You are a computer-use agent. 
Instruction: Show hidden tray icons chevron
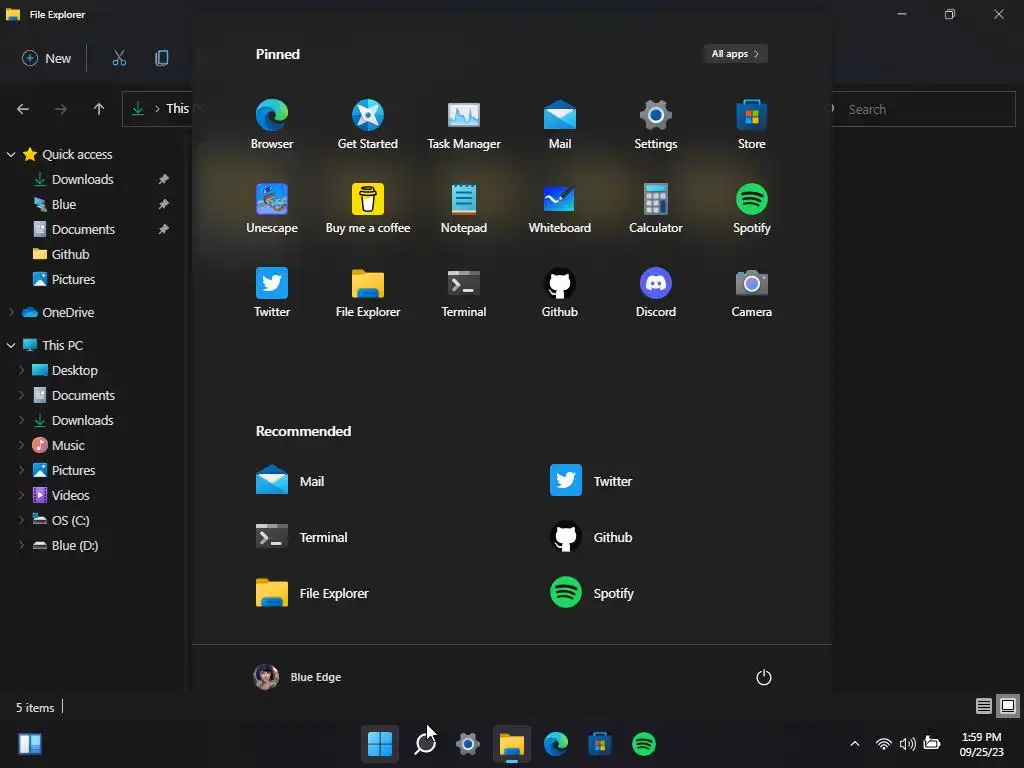(854, 743)
